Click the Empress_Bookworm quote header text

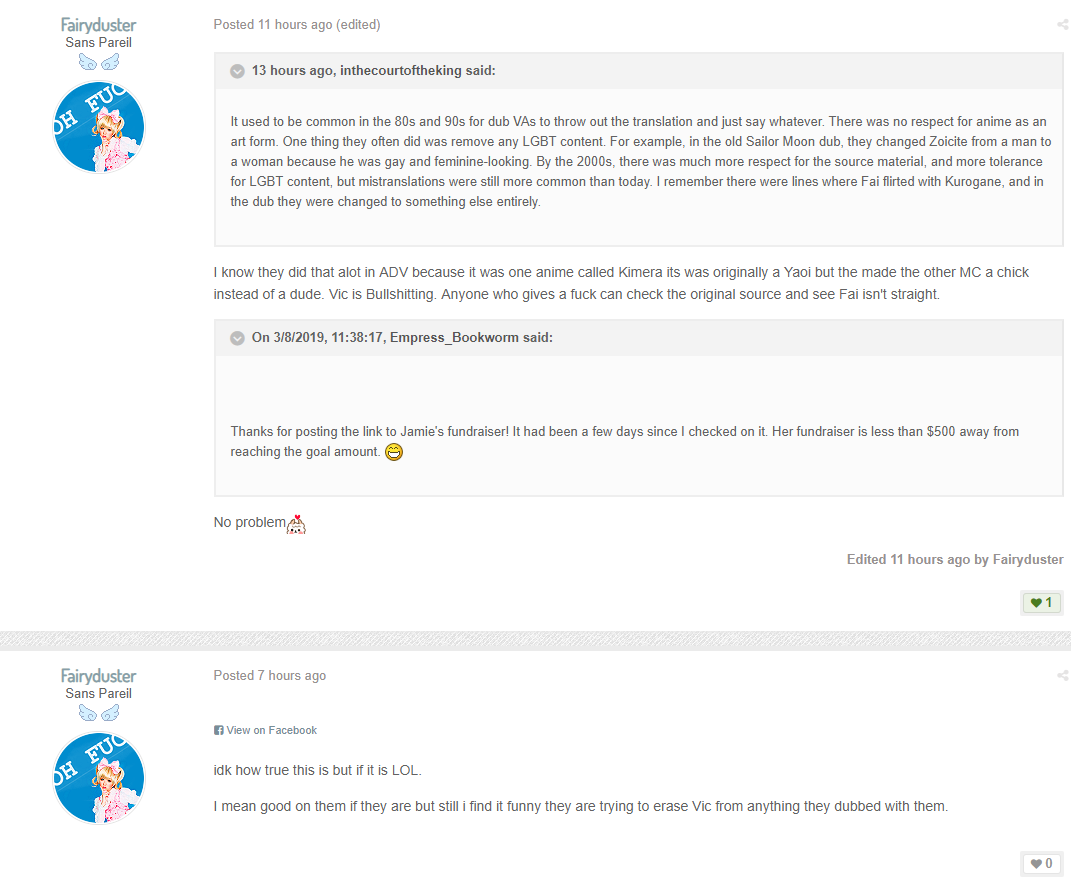[x=402, y=337]
